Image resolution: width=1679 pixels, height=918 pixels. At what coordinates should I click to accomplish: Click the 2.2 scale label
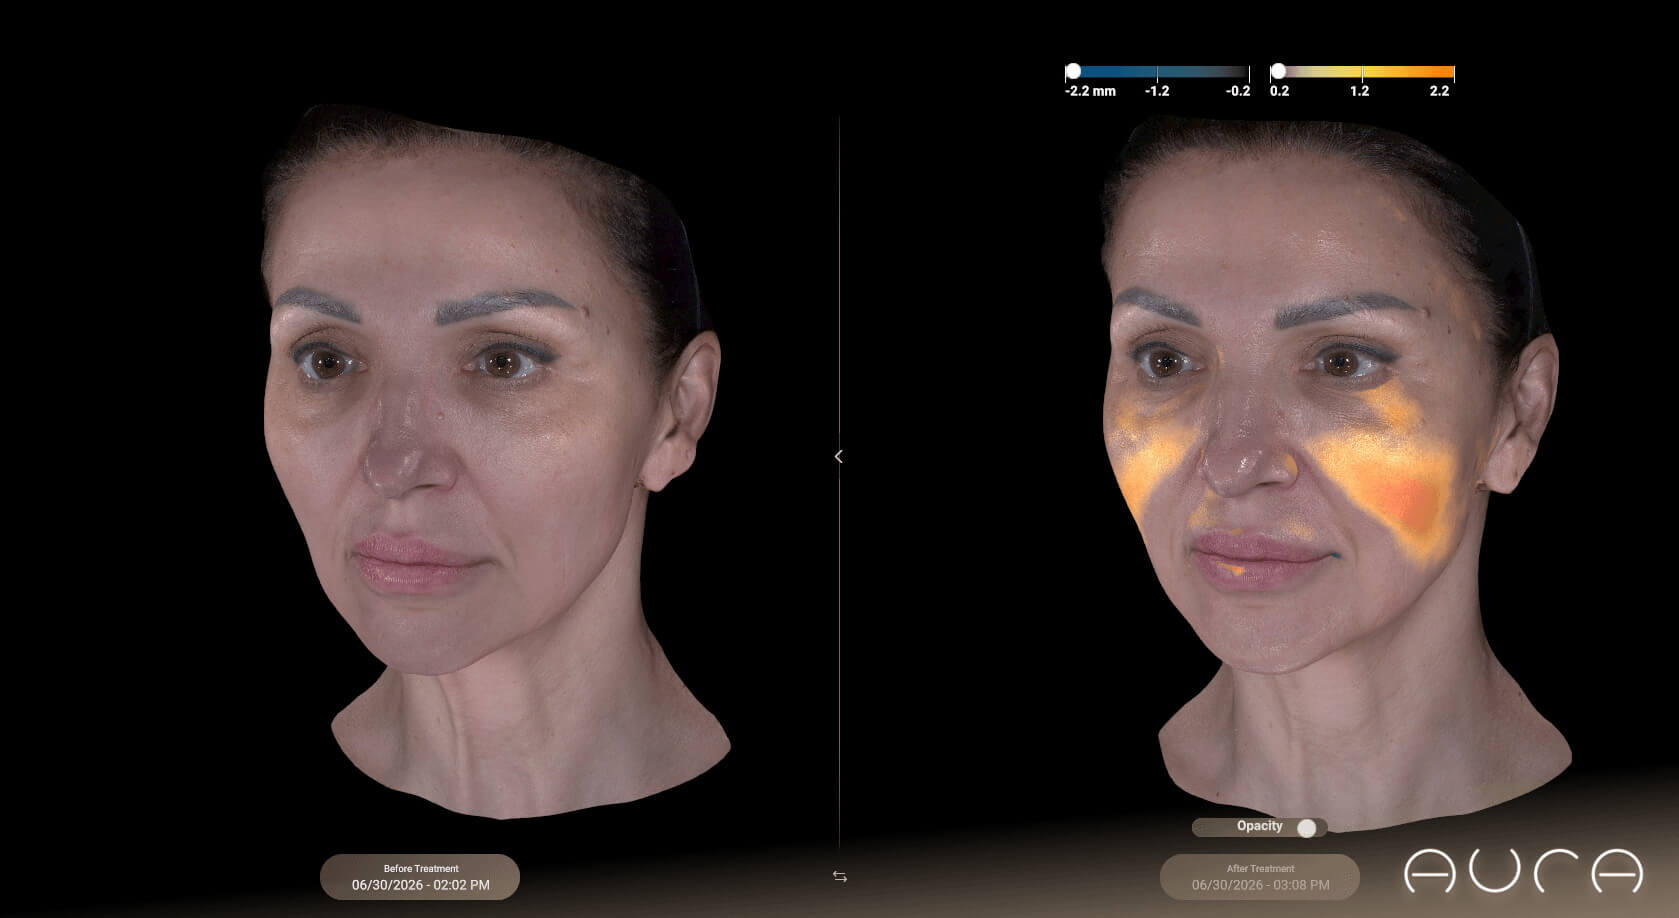point(1439,91)
